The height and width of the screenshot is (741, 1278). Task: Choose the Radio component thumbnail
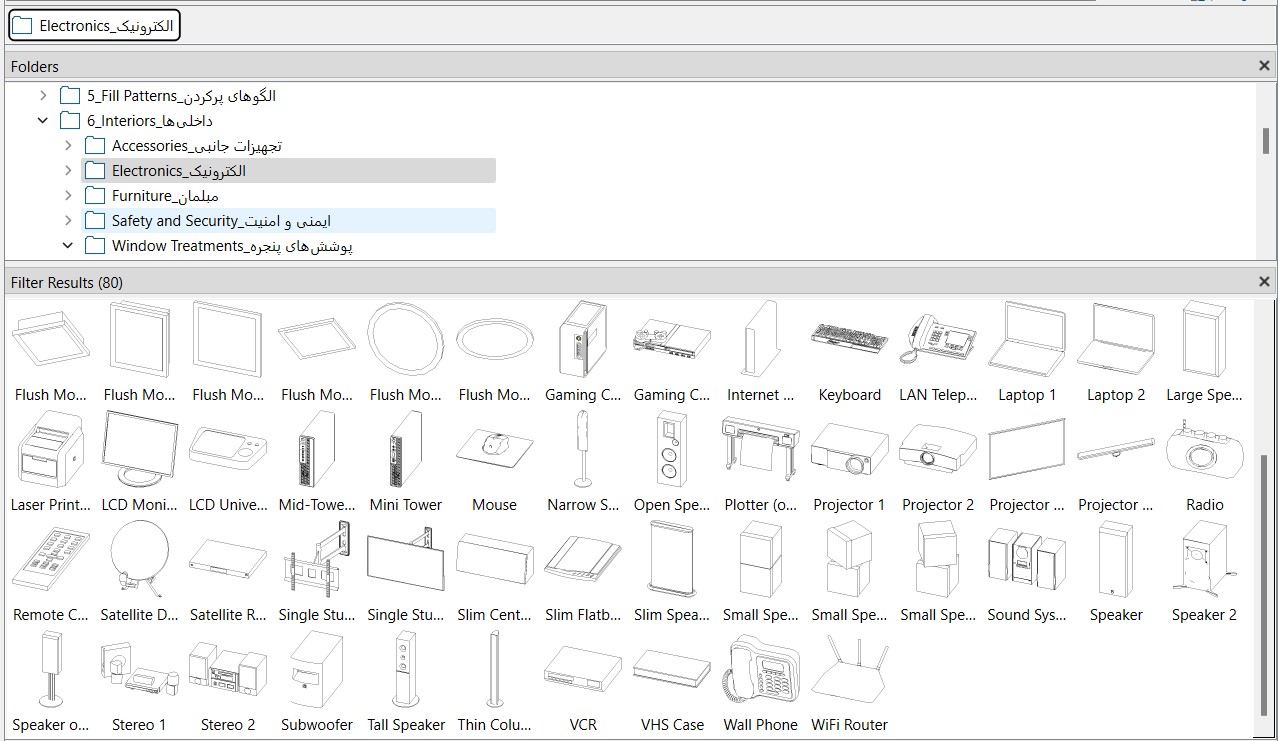(x=1204, y=450)
